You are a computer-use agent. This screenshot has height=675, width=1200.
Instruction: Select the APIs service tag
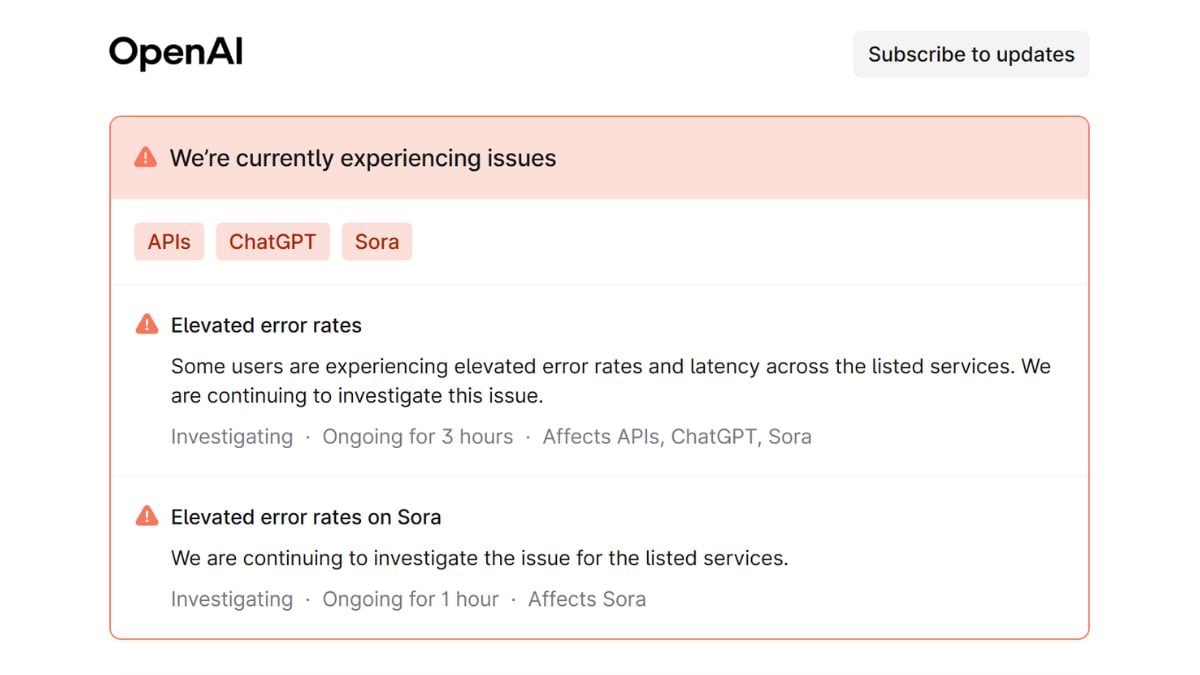(x=169, y=242)
